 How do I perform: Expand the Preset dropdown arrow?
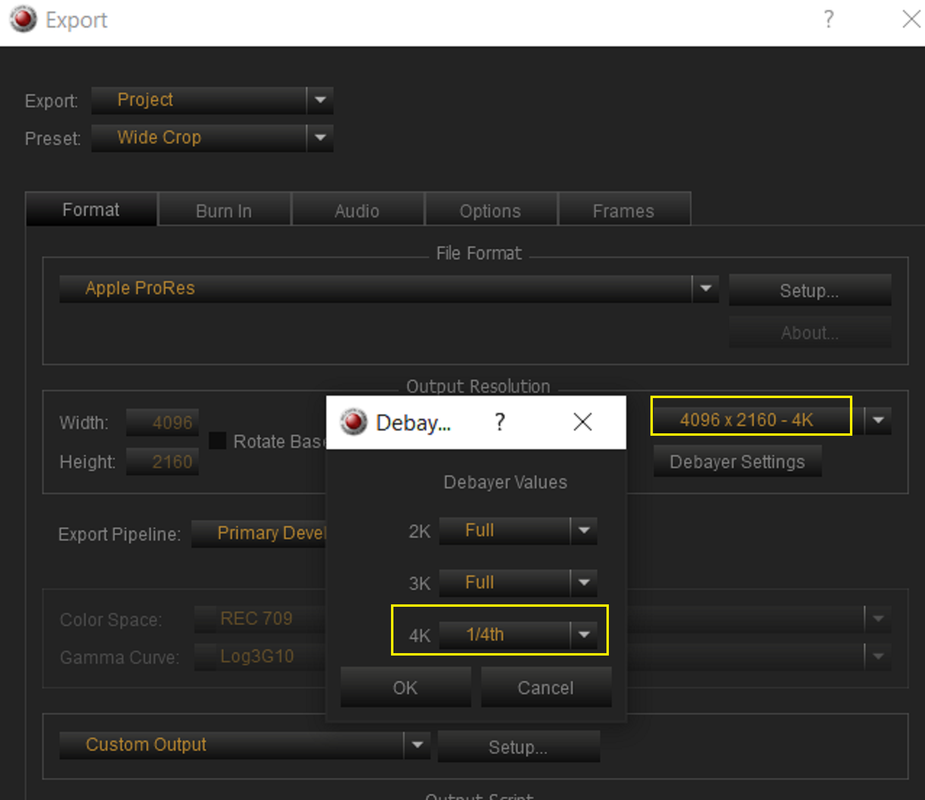click(x=320, y=138)
